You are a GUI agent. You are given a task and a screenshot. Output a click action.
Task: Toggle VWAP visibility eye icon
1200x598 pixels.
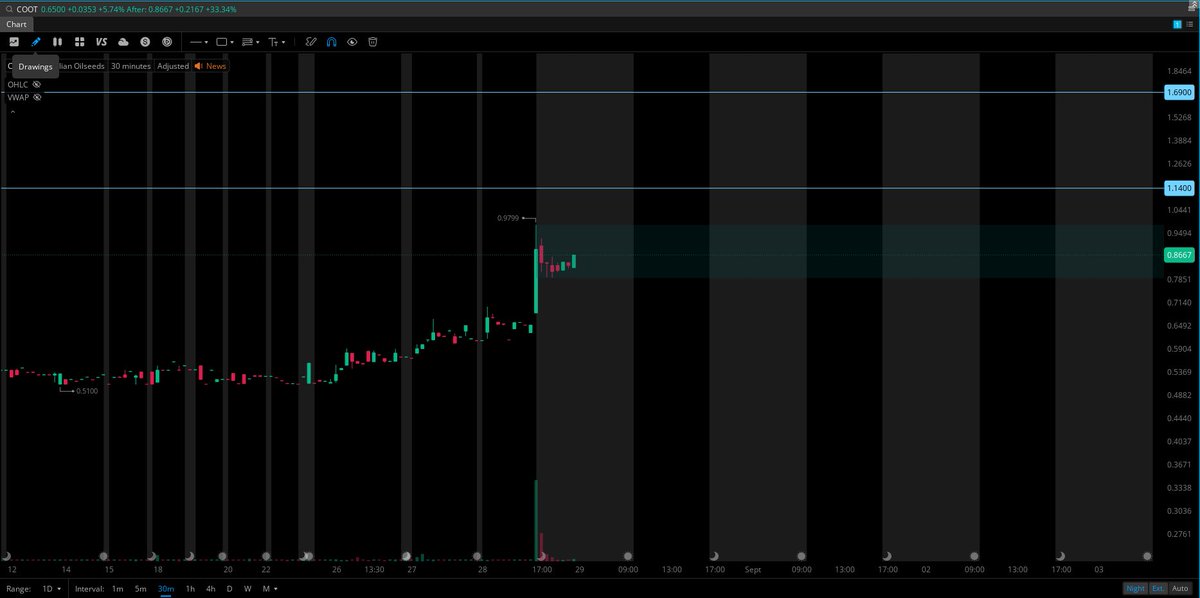point(37,98)
